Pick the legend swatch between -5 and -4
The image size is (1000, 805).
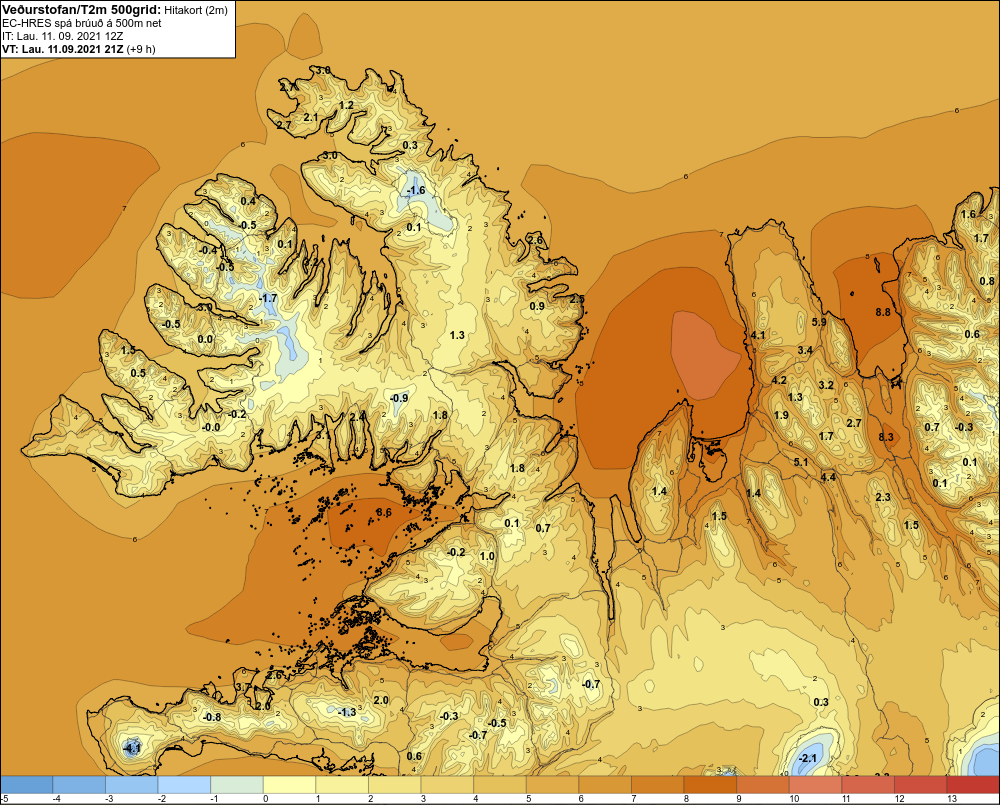pos(27,785)
